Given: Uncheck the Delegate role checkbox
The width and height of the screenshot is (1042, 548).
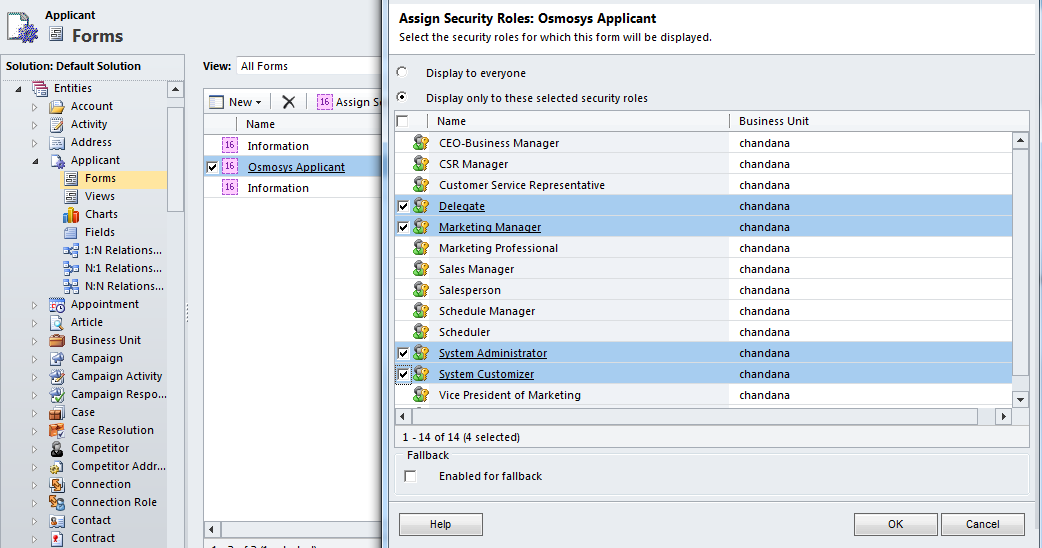Looking at the screenshot, I should point(403,206).
